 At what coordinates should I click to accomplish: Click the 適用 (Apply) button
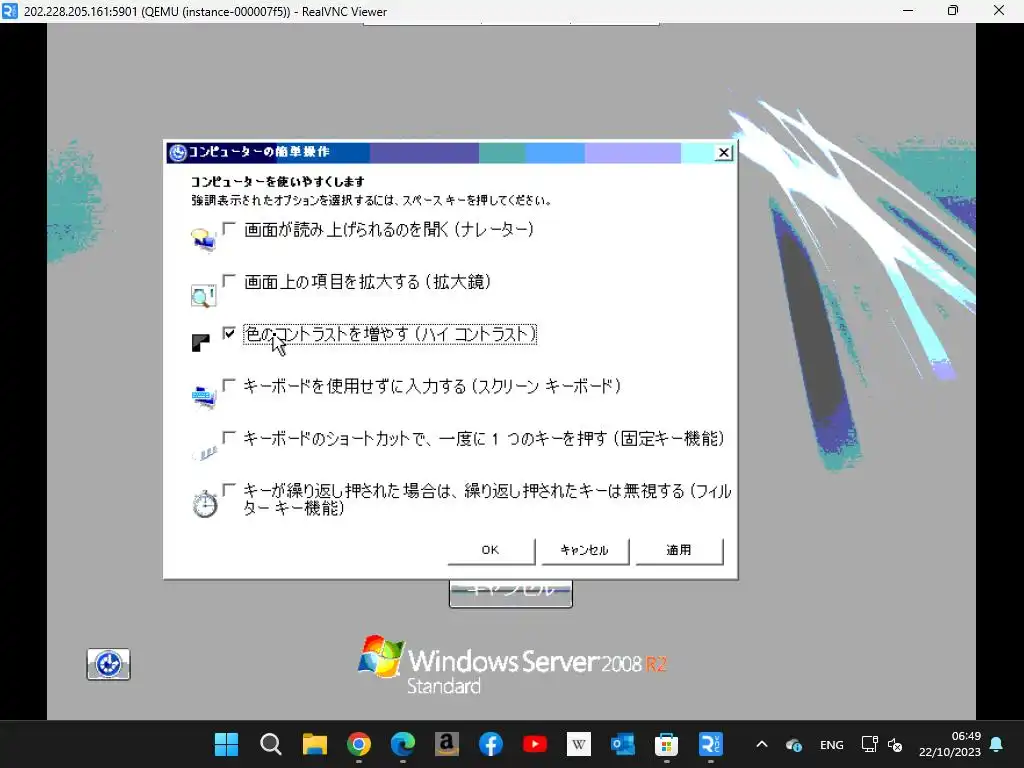tap(679, 551)
